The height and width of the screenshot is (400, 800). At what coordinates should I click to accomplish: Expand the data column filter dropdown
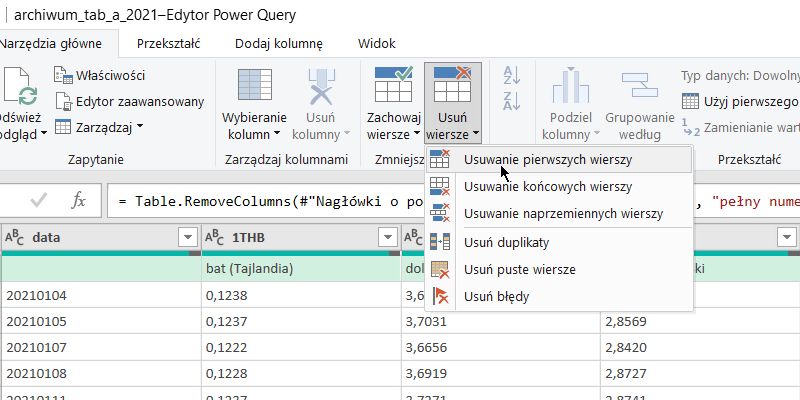[186, 237]
